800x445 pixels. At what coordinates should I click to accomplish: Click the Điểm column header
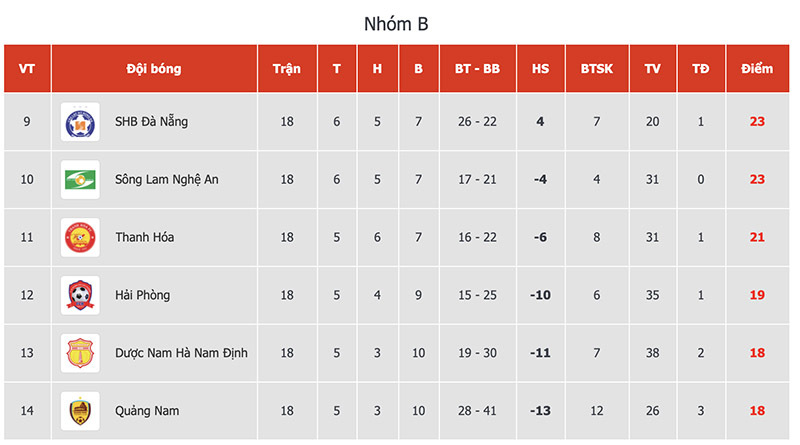click(x=757, y=69)
